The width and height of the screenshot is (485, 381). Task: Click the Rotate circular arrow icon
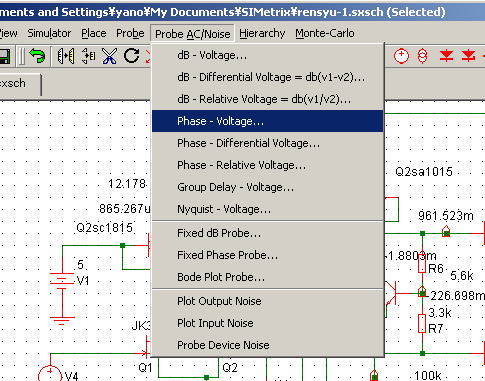[x=131, y=56]
